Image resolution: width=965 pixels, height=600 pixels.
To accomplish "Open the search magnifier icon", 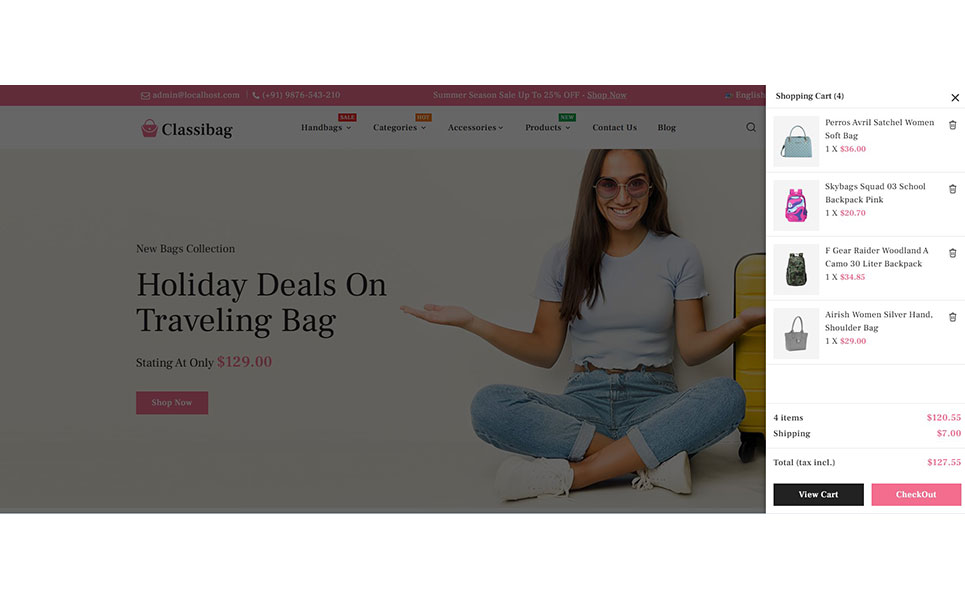I will pos(751,127).
